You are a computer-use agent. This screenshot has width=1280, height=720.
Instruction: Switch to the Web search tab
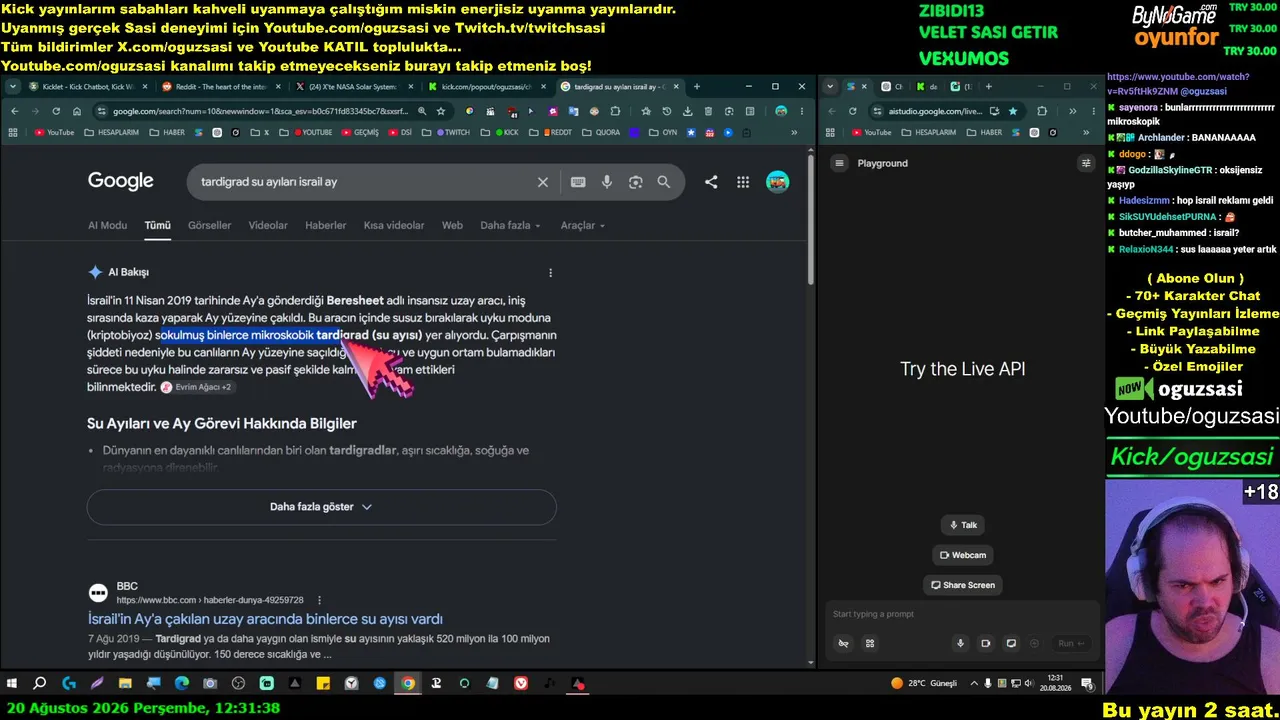452,226
